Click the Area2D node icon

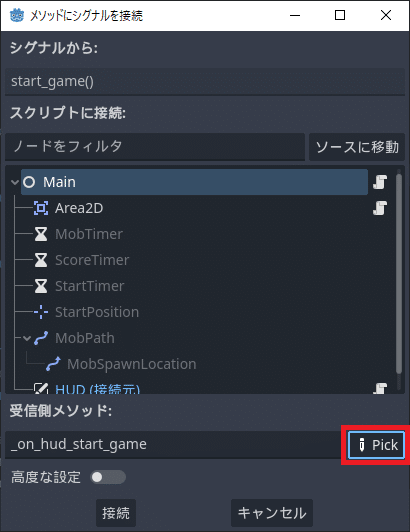41,208
